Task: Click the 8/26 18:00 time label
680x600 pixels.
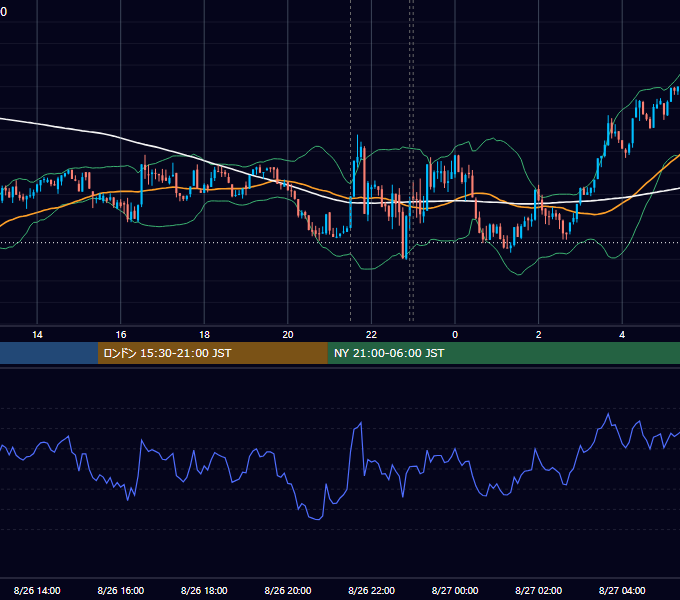Action: coord(204,590)
